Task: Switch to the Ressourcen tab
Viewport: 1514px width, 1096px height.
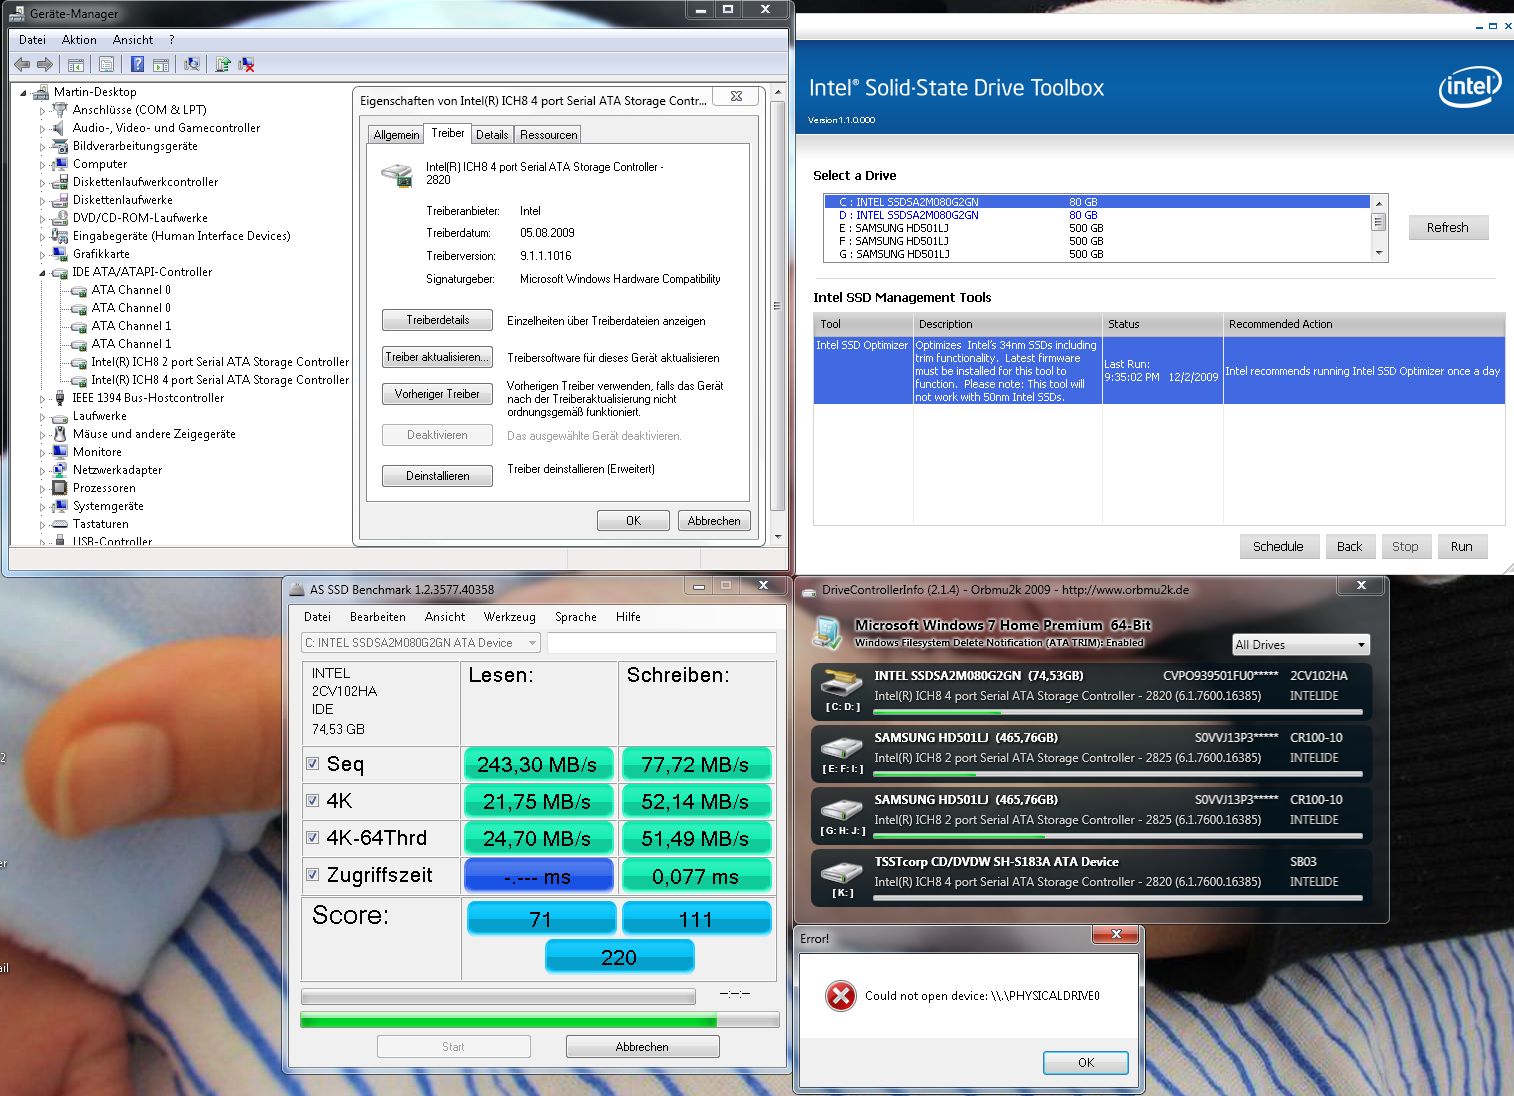Action: (548, 135)
